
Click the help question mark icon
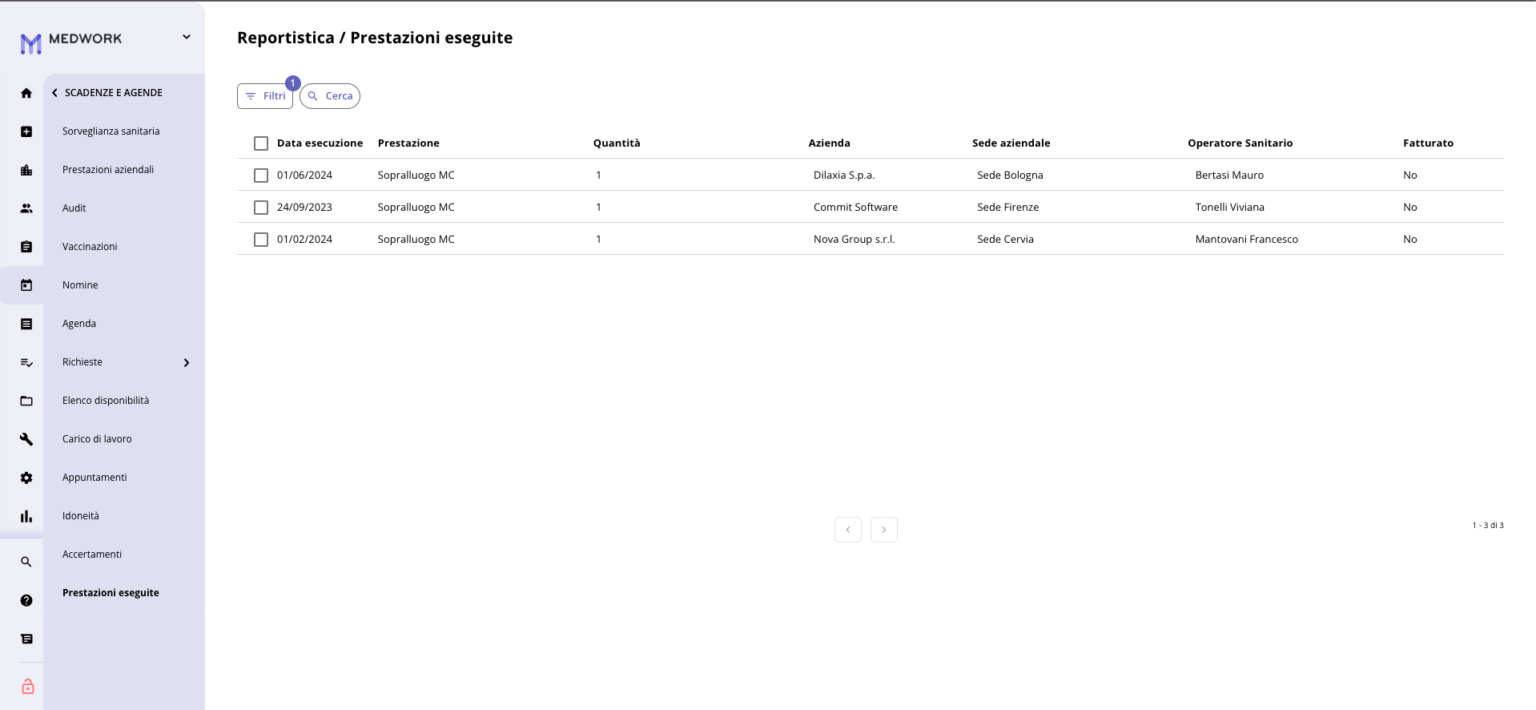click(x=26, y=600)
